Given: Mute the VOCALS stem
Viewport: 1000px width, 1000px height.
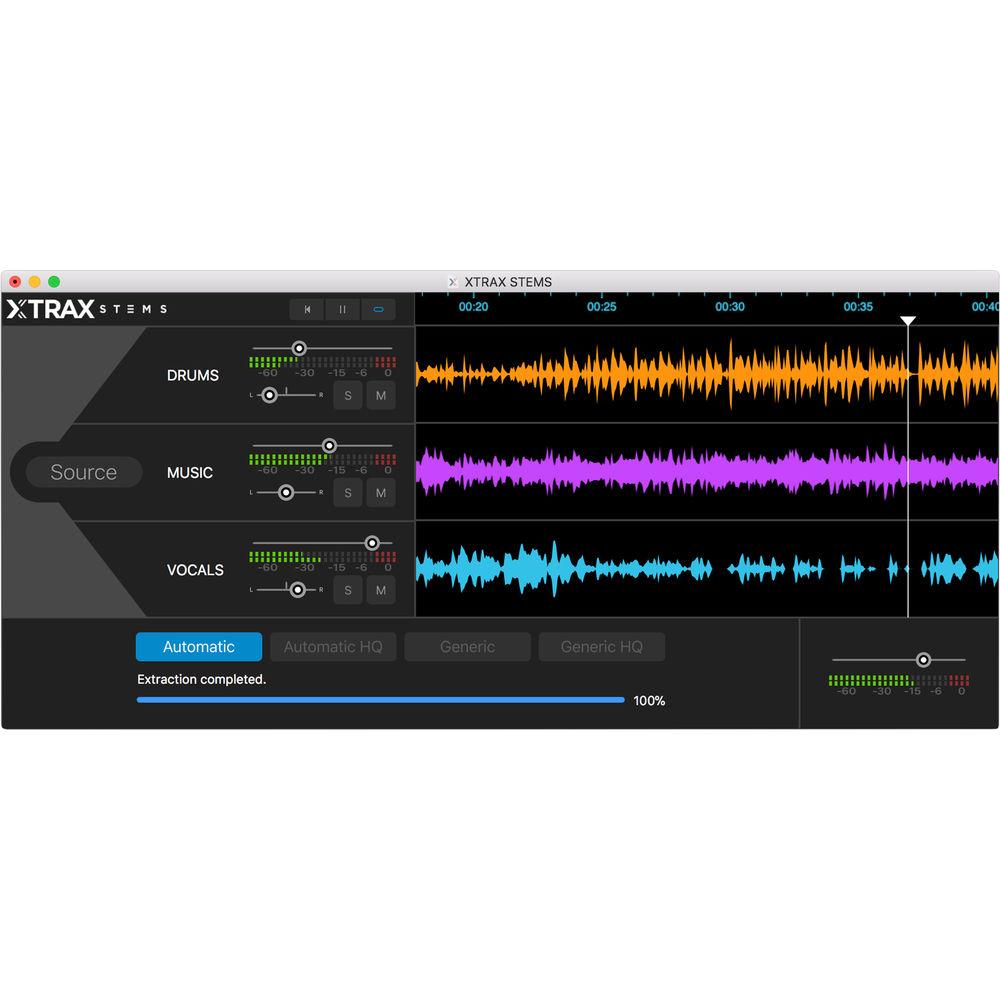Looking at the screenshot, I should (x=380, y=591).
